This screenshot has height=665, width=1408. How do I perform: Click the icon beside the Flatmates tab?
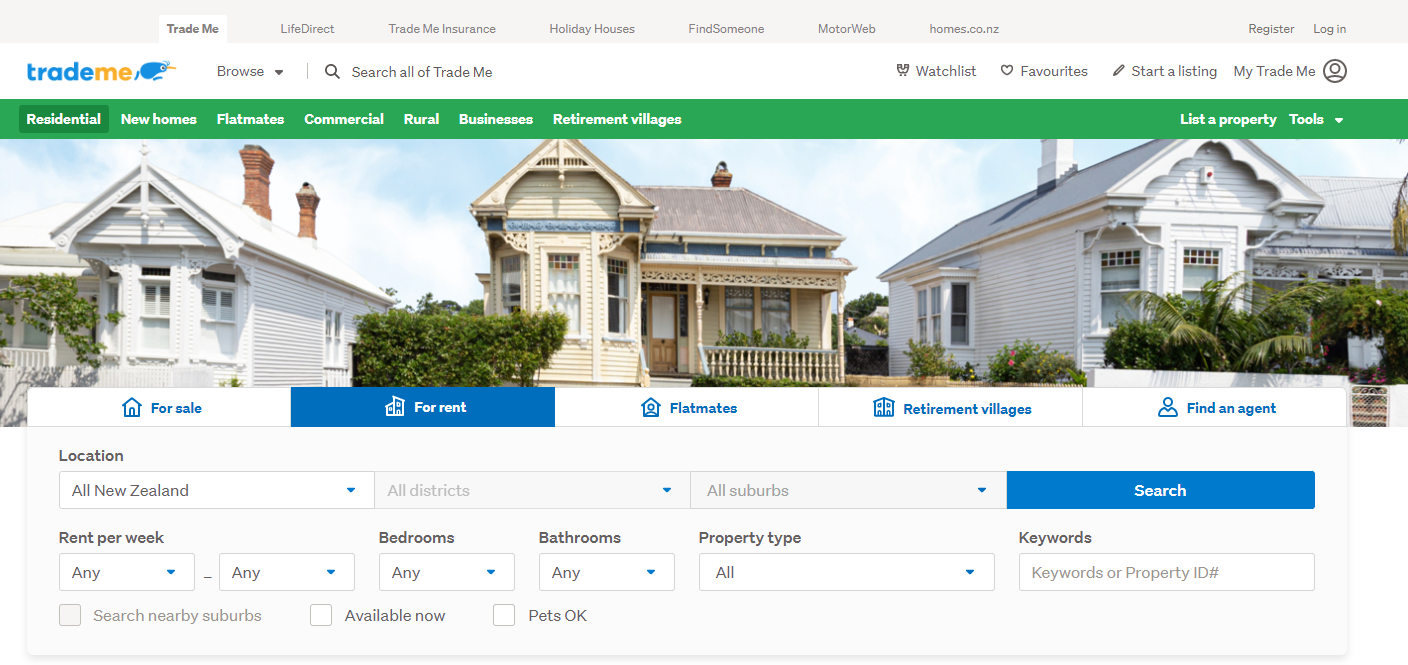pyautogui.click(x=651, y=407)
